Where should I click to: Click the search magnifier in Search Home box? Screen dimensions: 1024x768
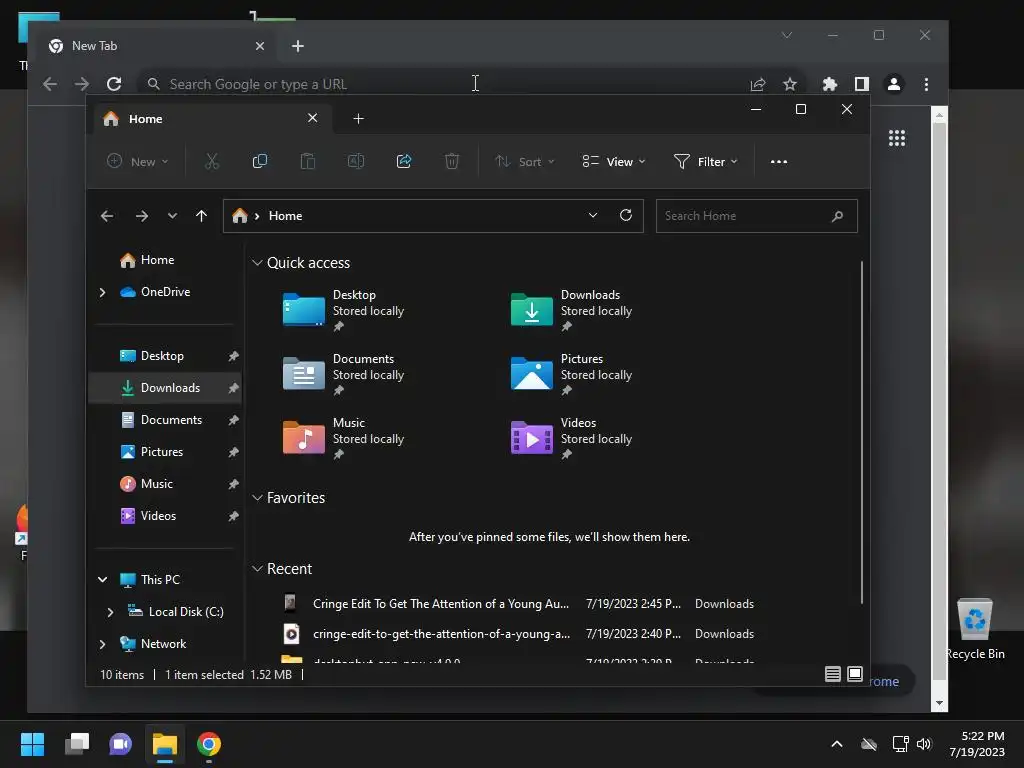[x=837, y=216]
